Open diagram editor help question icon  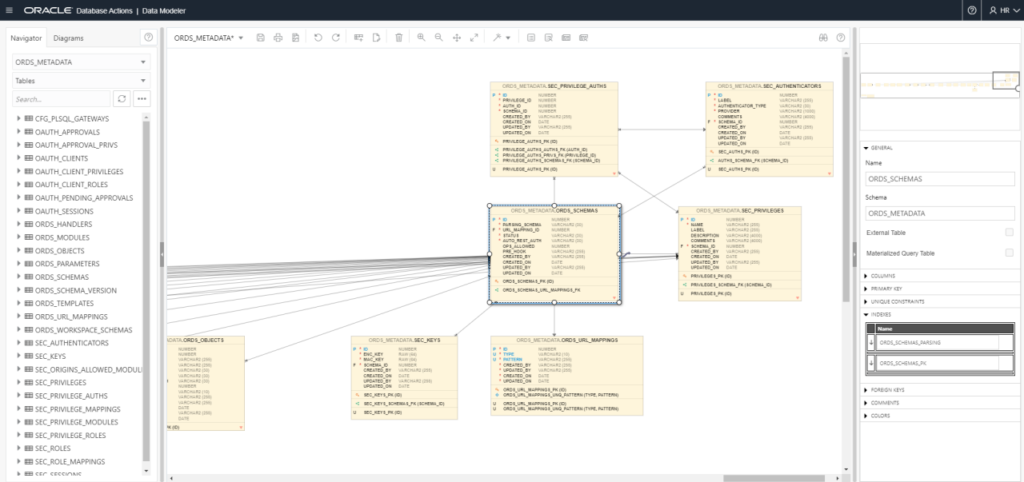click(841, 38)
